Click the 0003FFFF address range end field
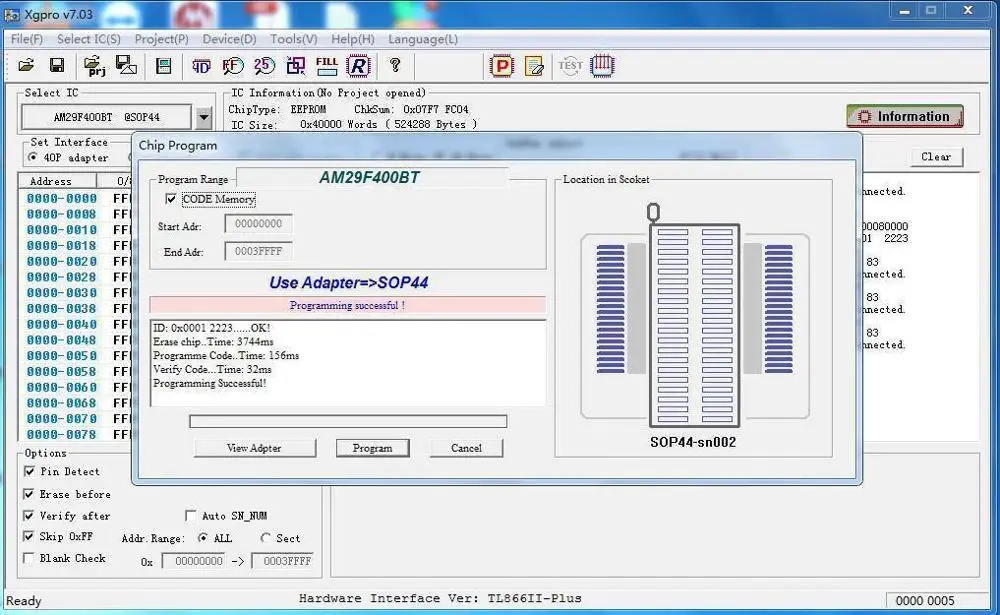This screenshot has height=615, width=1000. (x=283, y=561)
